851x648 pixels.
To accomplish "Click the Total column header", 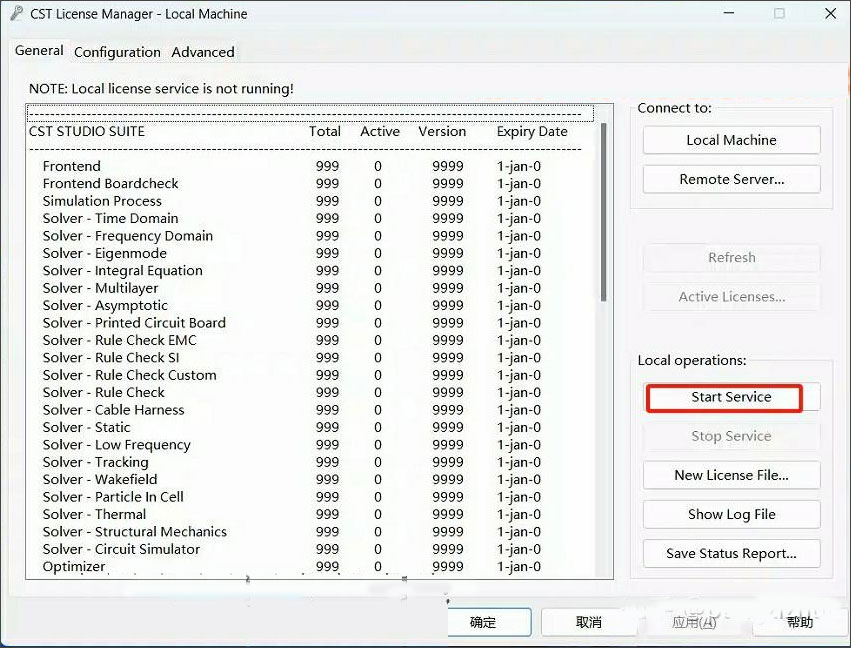I will pos(325,131).
